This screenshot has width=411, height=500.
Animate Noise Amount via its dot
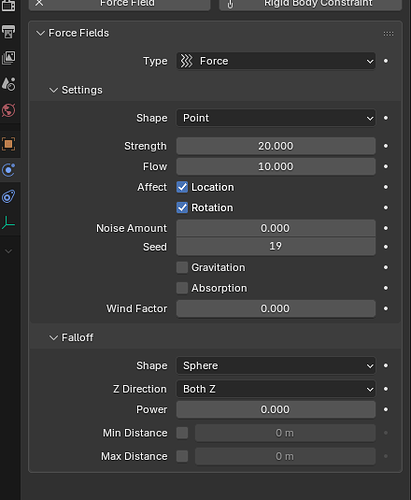click(x=386, y=228)
